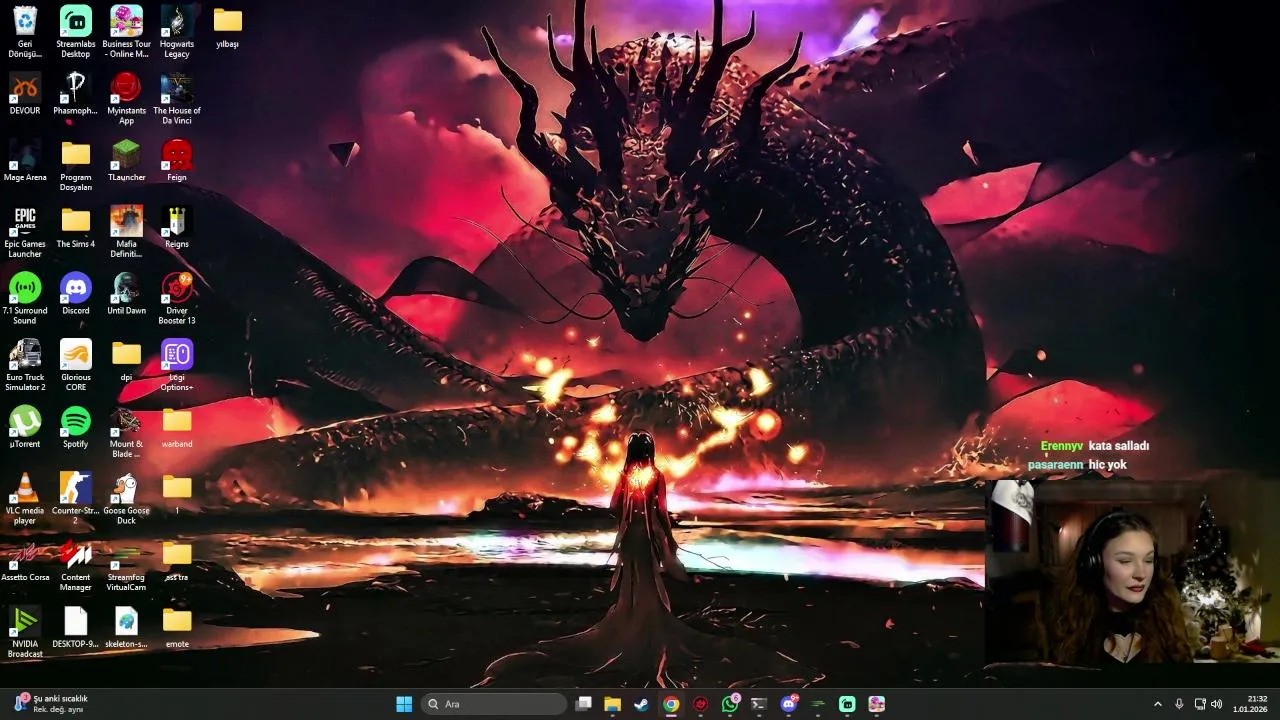Select the emote folder
This screenshot has height=720, width=1280.
[x=177, y=627]
